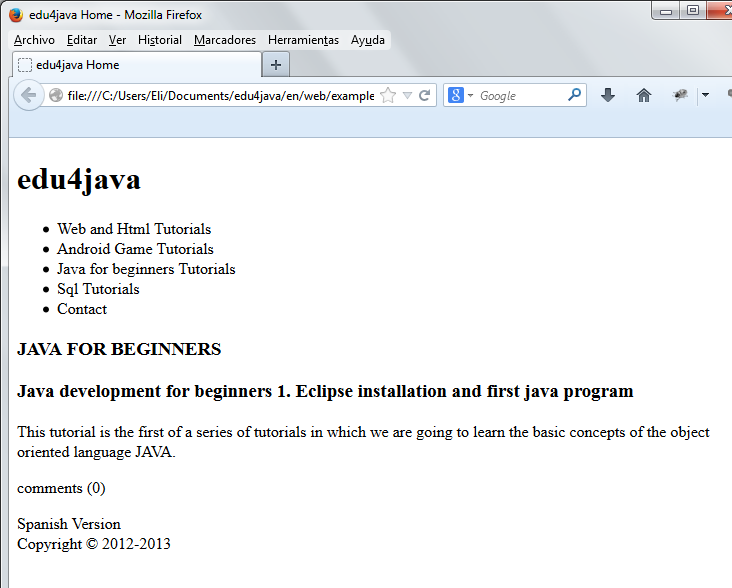The height and width of the screenshot is (588, 732).
Task: Open the Ver menu
Action: 117,40
